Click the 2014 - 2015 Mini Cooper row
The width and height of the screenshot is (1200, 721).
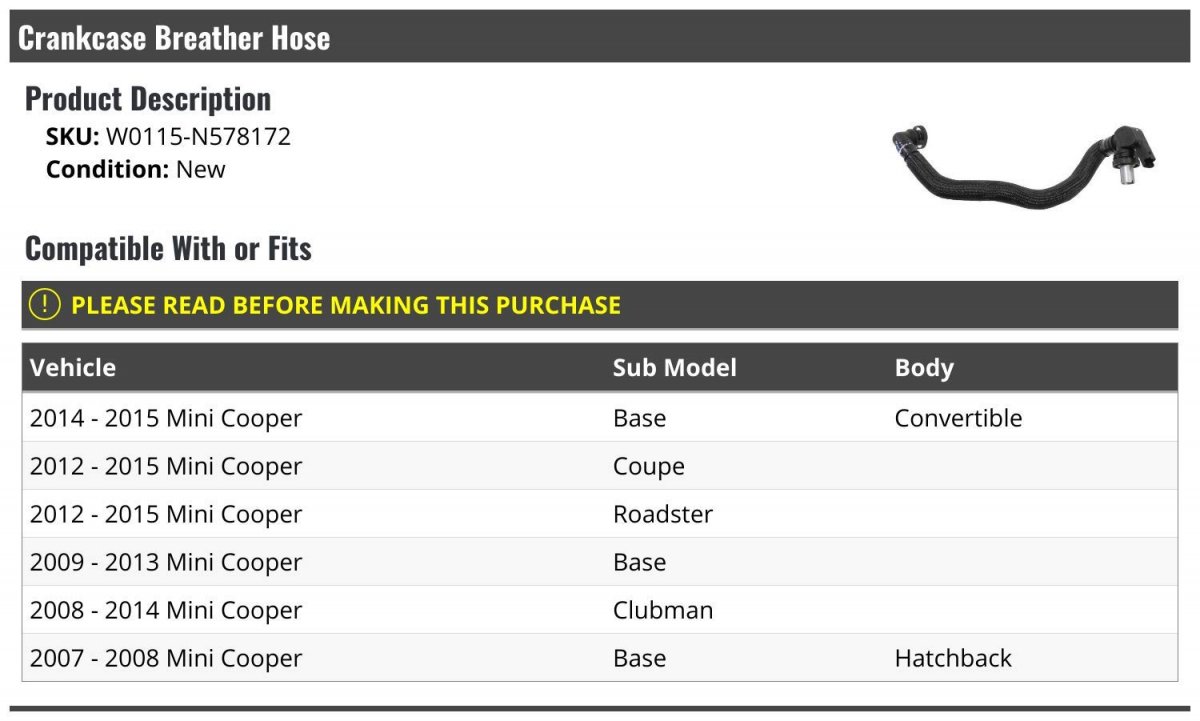600,418
